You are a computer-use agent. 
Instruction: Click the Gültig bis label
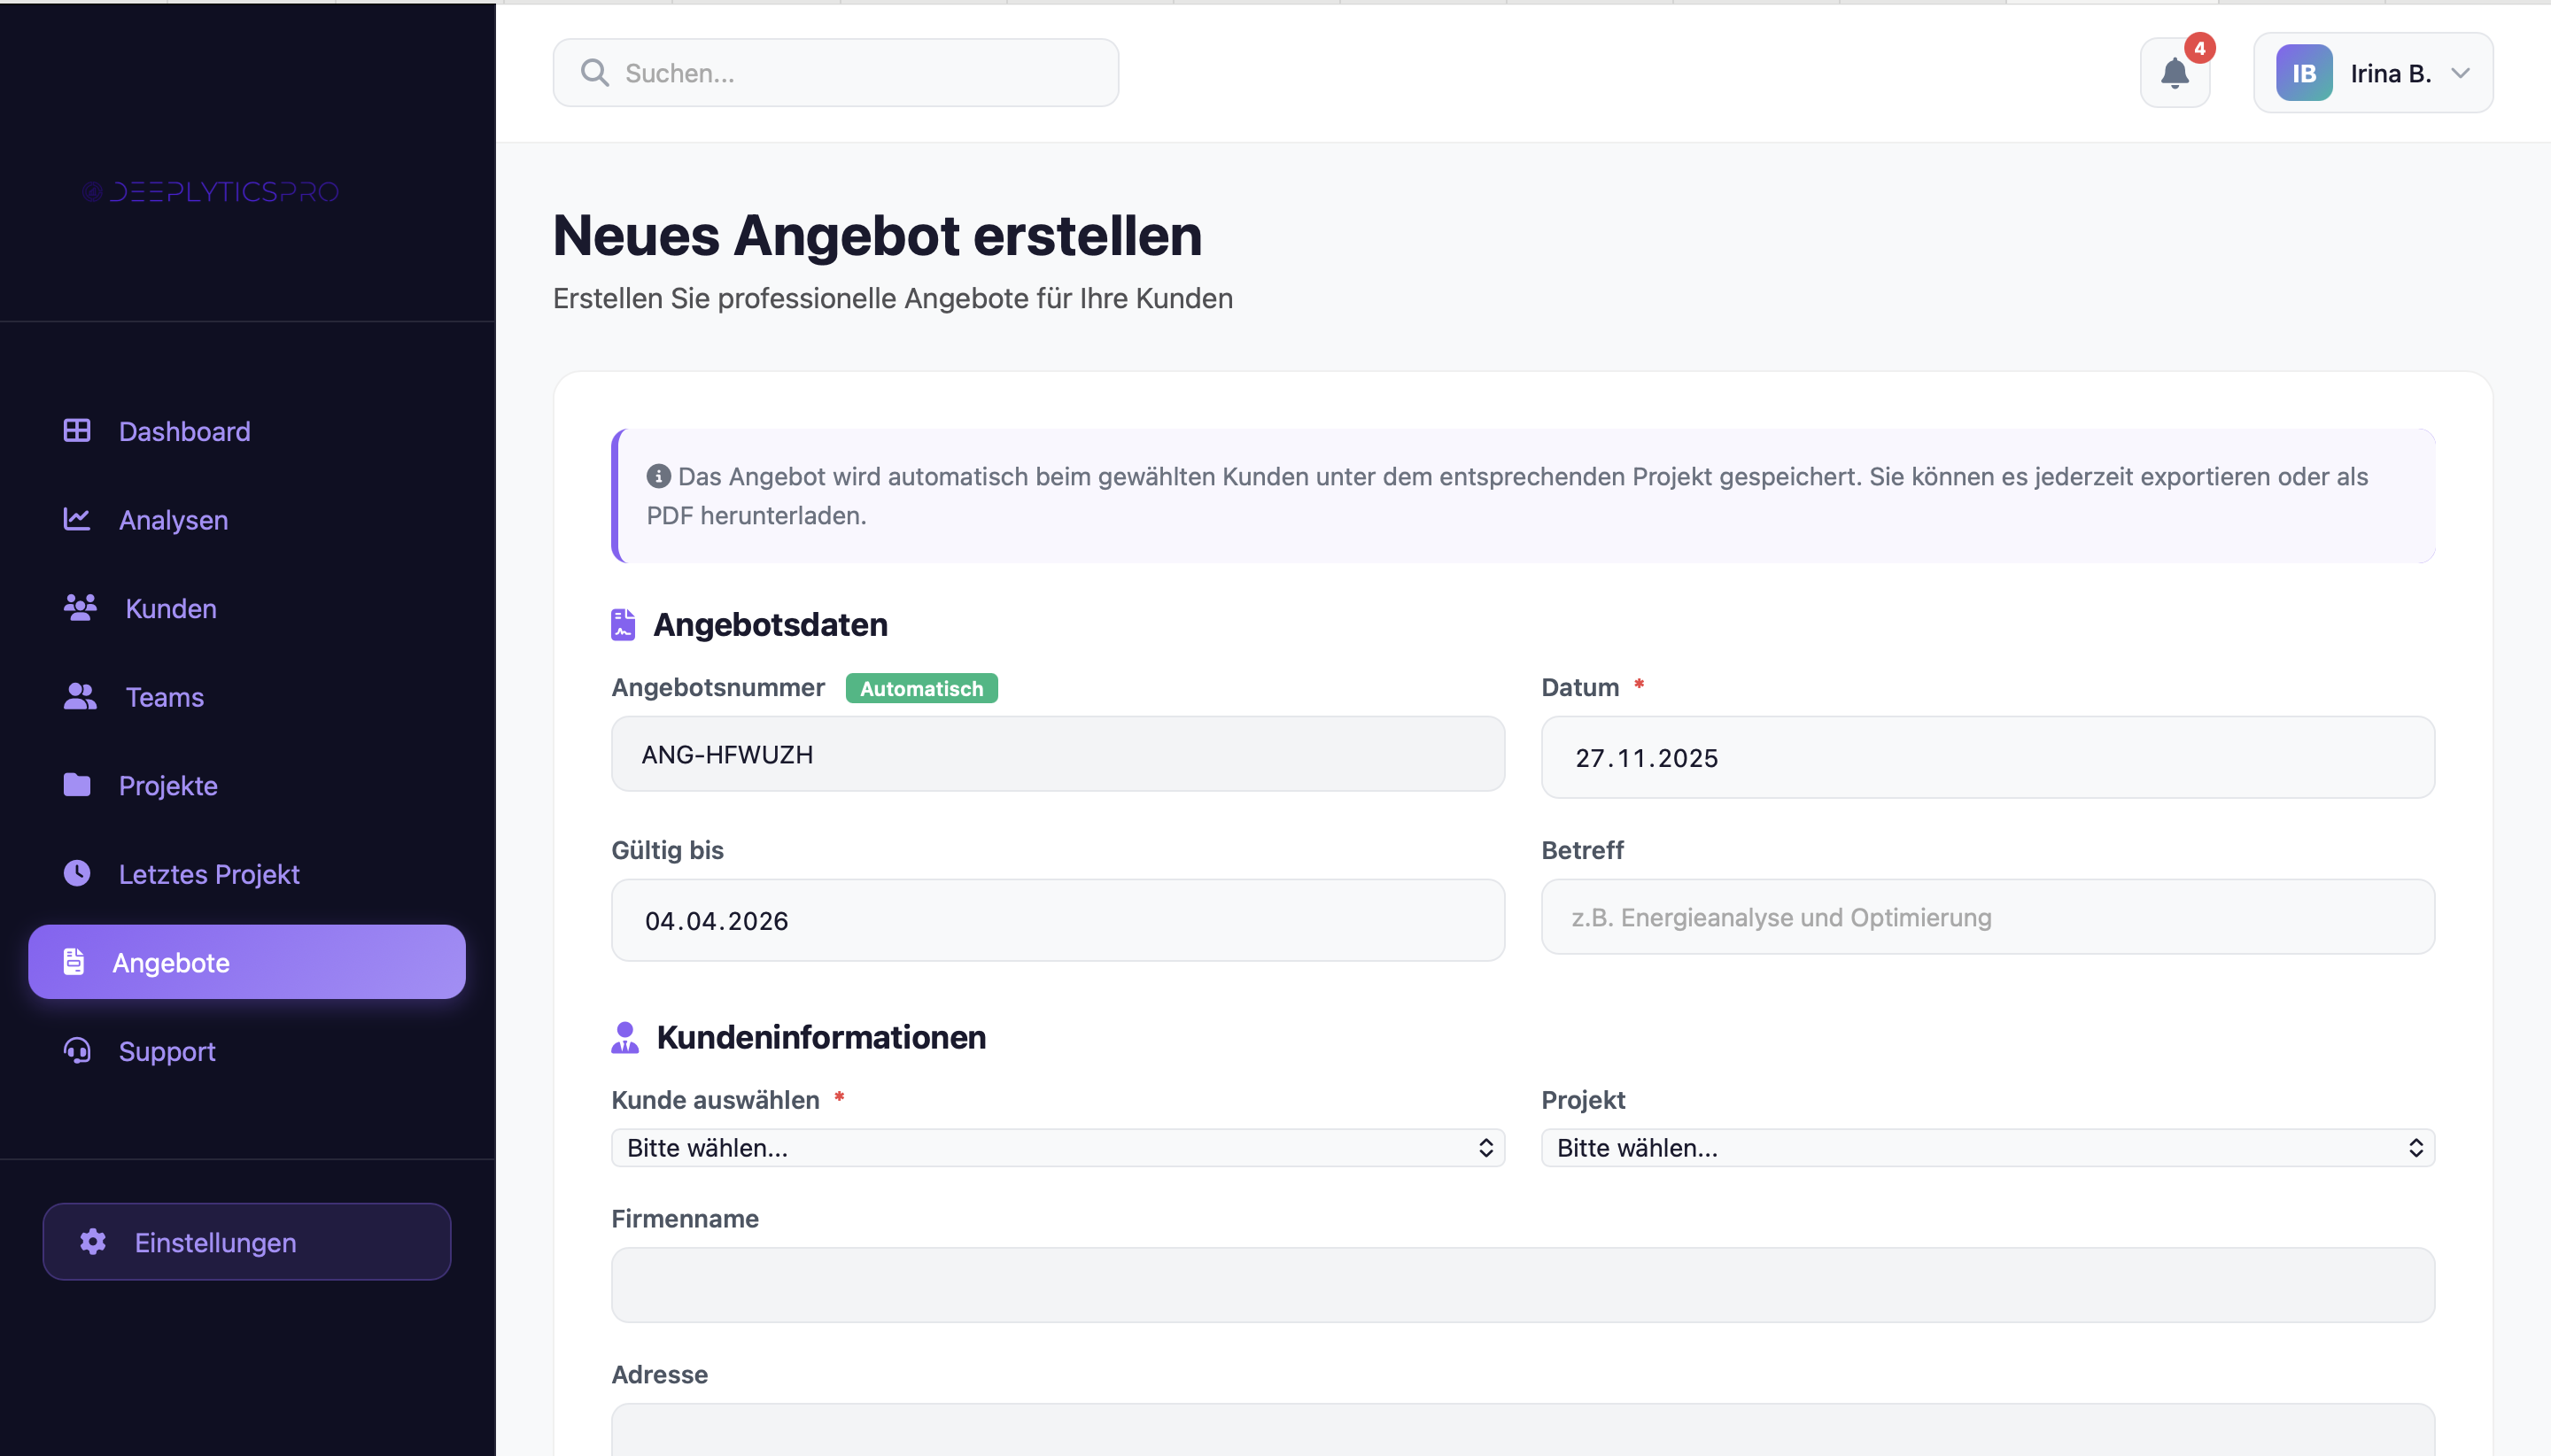click(667, 850)
